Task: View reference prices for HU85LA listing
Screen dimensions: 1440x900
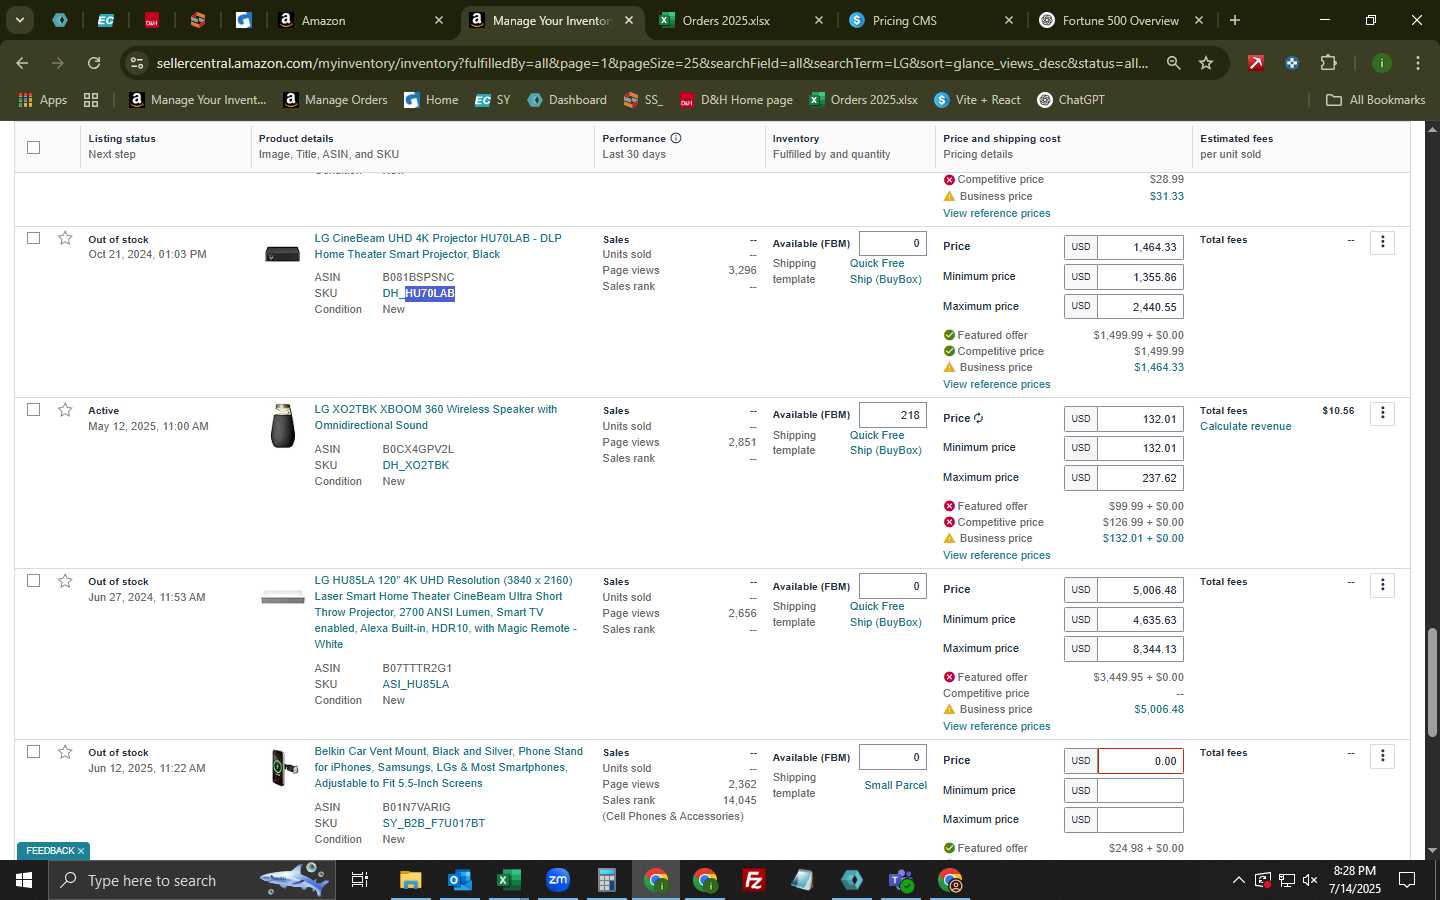Action: (x=996, y=726)
